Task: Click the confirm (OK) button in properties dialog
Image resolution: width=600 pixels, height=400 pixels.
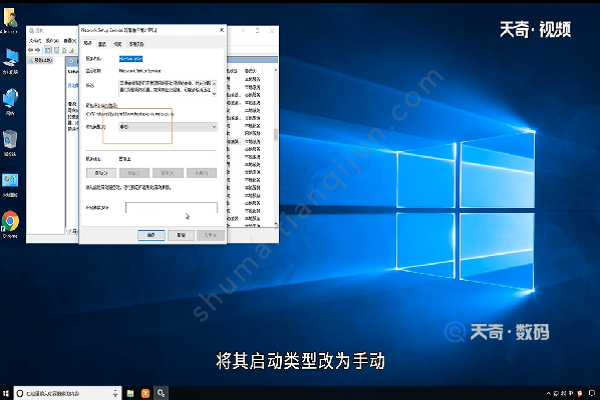Action: [x=151, y=235]
